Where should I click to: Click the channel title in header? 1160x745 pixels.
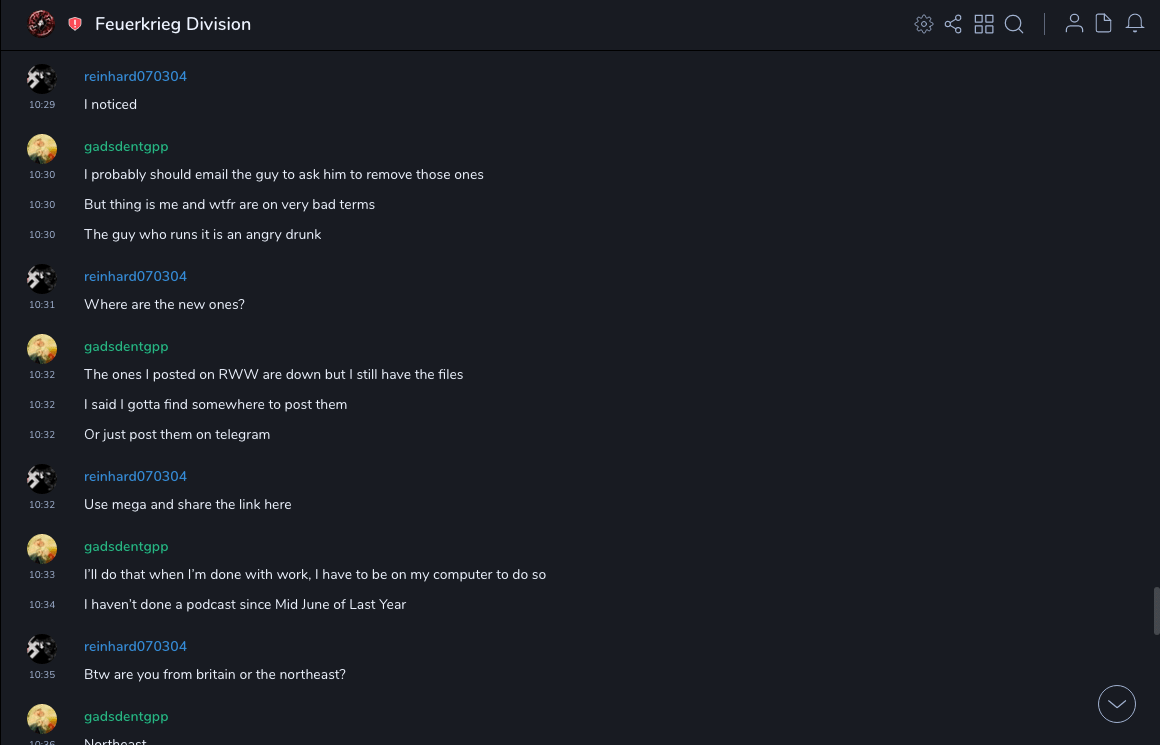[x=173, y=24]
